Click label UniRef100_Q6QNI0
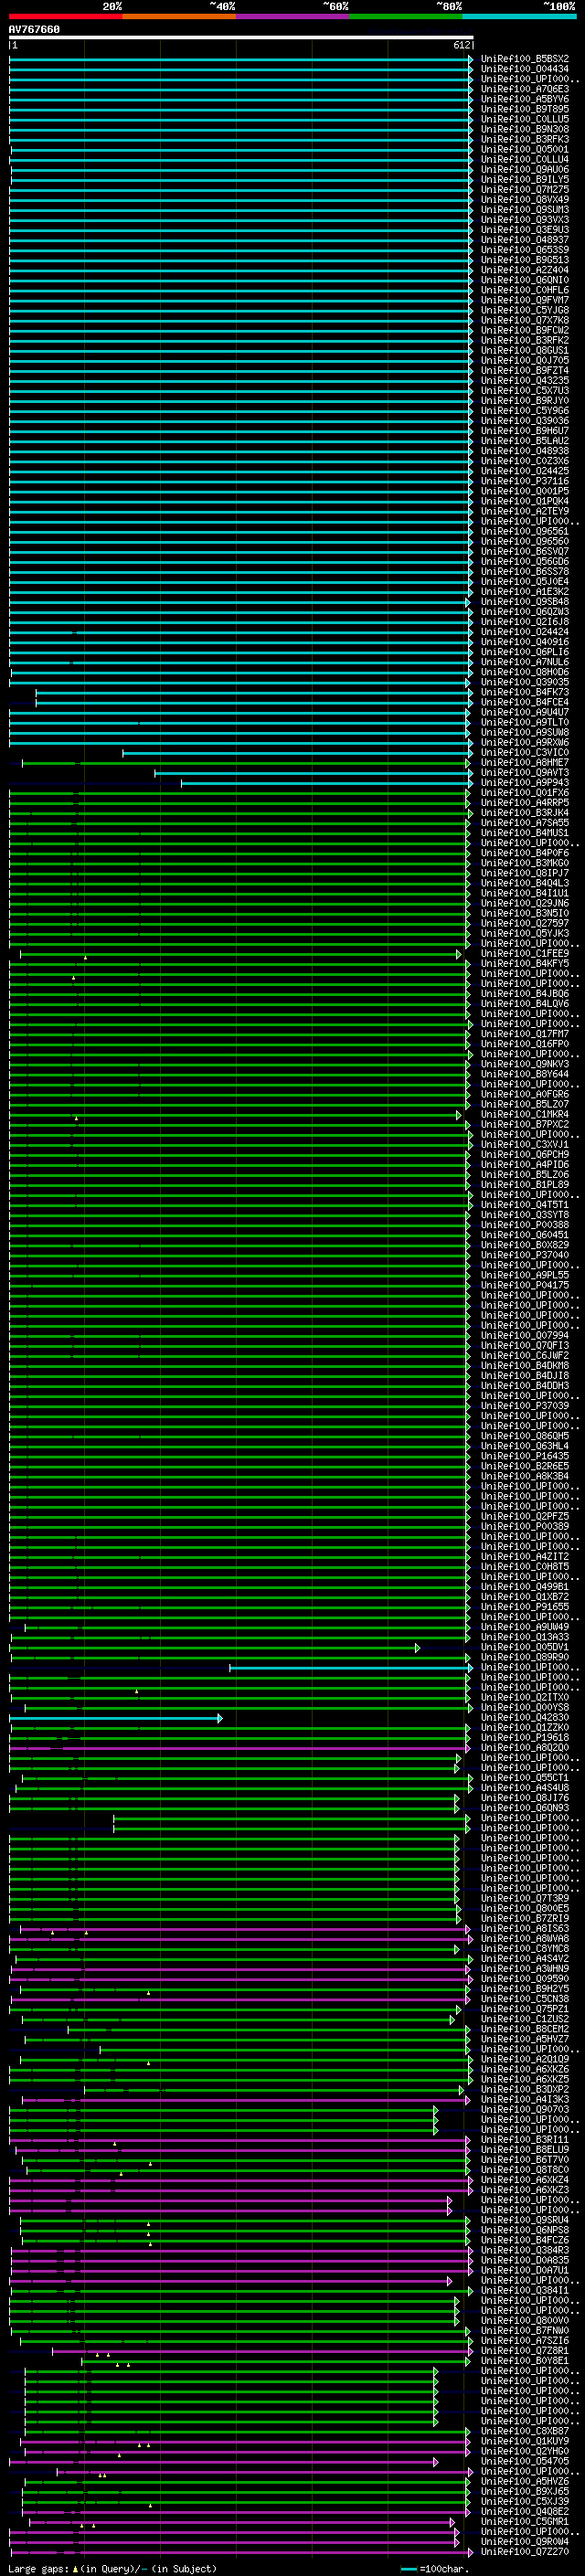 (x=525, y=280)
